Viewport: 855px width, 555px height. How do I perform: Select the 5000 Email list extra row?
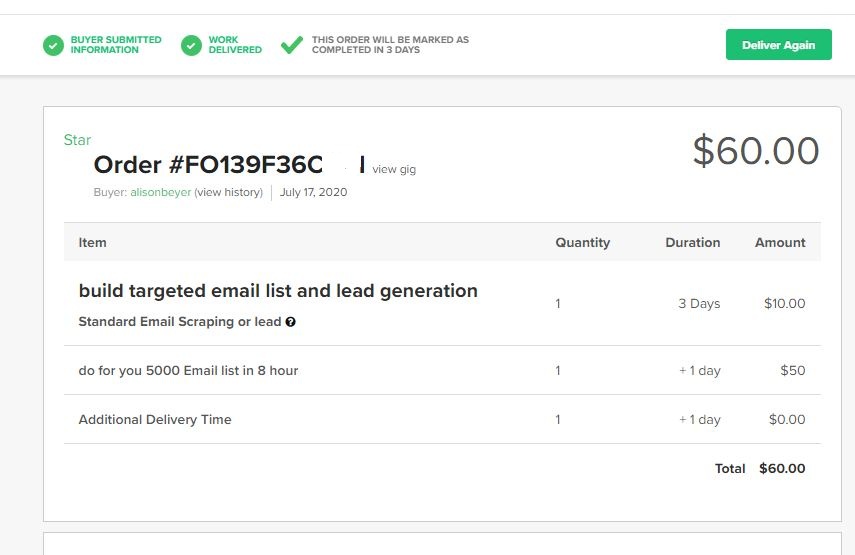pos(442,370)
